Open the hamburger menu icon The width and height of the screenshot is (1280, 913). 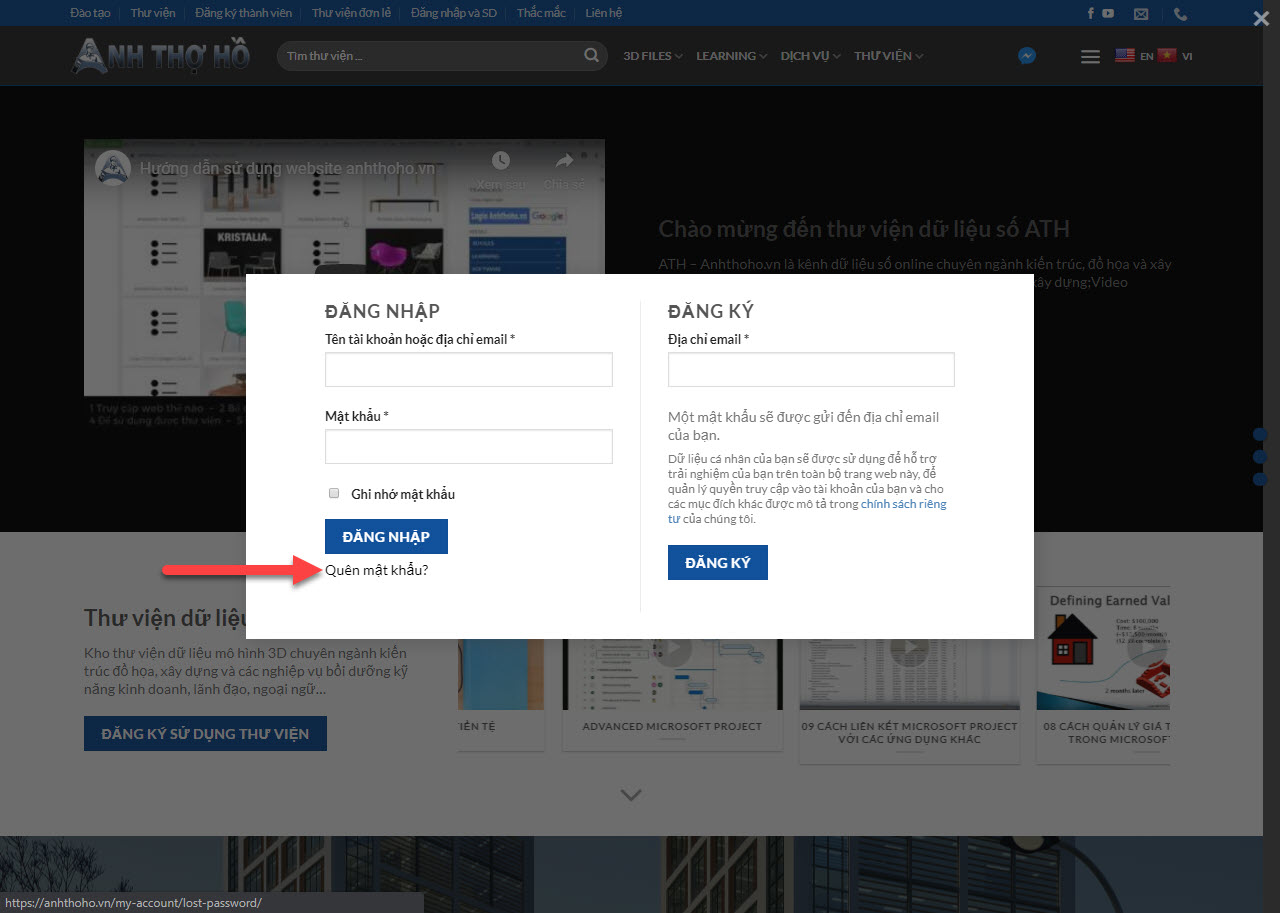tap(1090, 57)
